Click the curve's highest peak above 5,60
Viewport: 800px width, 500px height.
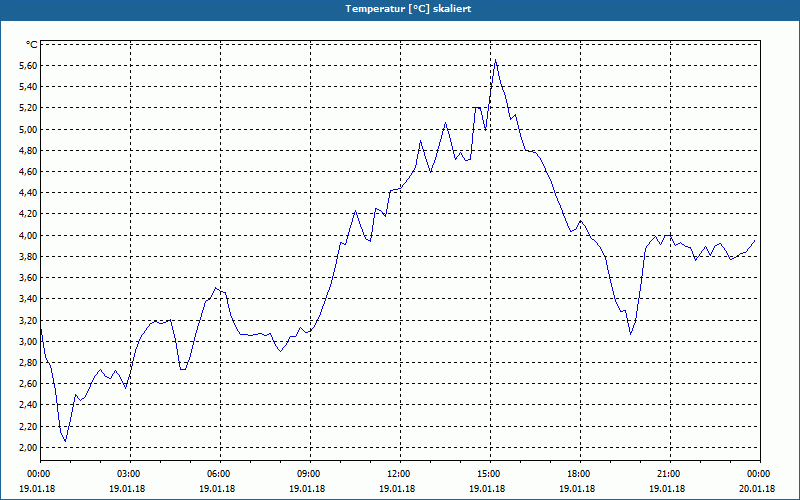(x=495, y=60)
